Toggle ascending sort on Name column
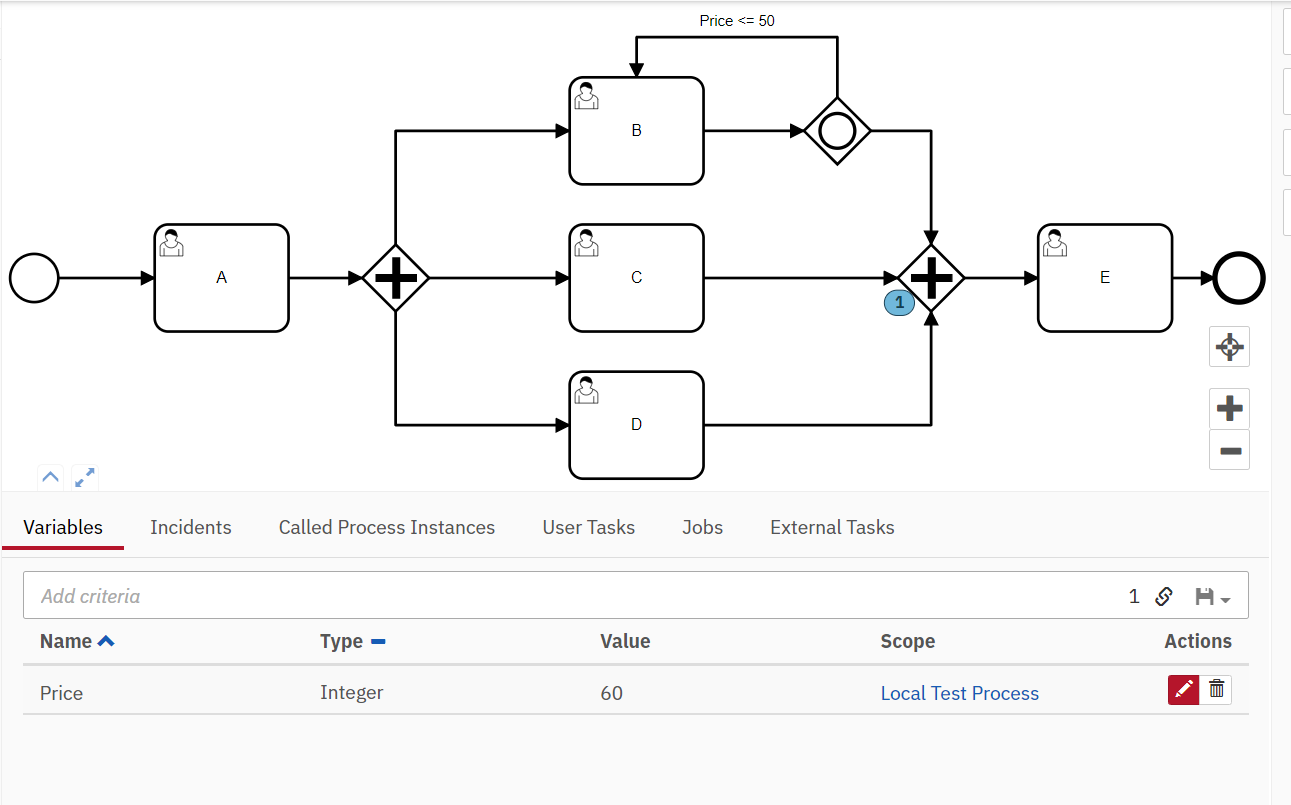Image resolution: width=1291 pixels, height=805 pixels. 106,641
